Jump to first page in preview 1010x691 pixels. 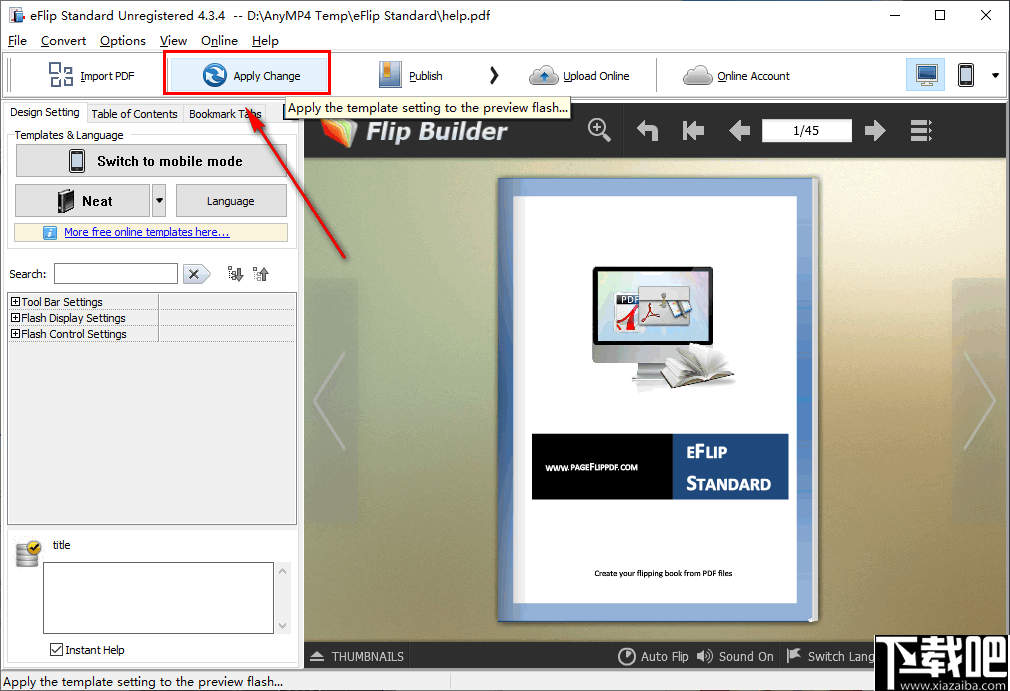(x=693, y=131)
